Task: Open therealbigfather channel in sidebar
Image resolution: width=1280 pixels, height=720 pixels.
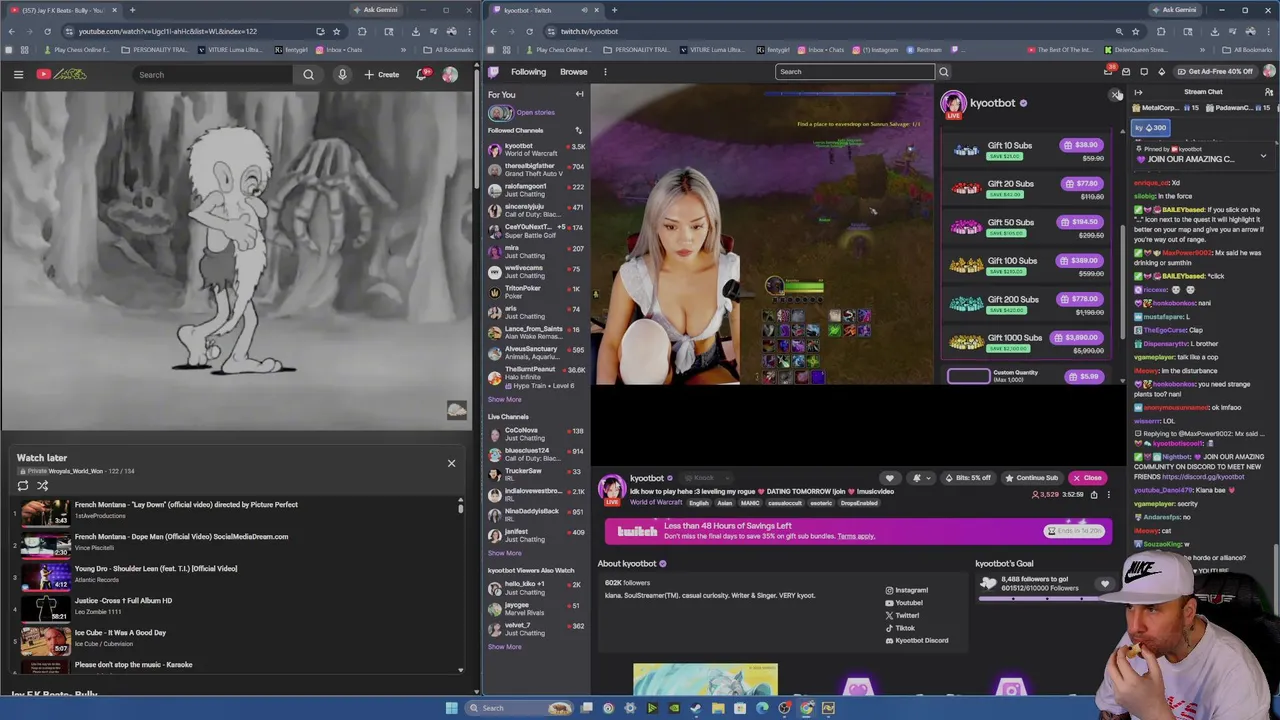Action: (x=537, y=170)
